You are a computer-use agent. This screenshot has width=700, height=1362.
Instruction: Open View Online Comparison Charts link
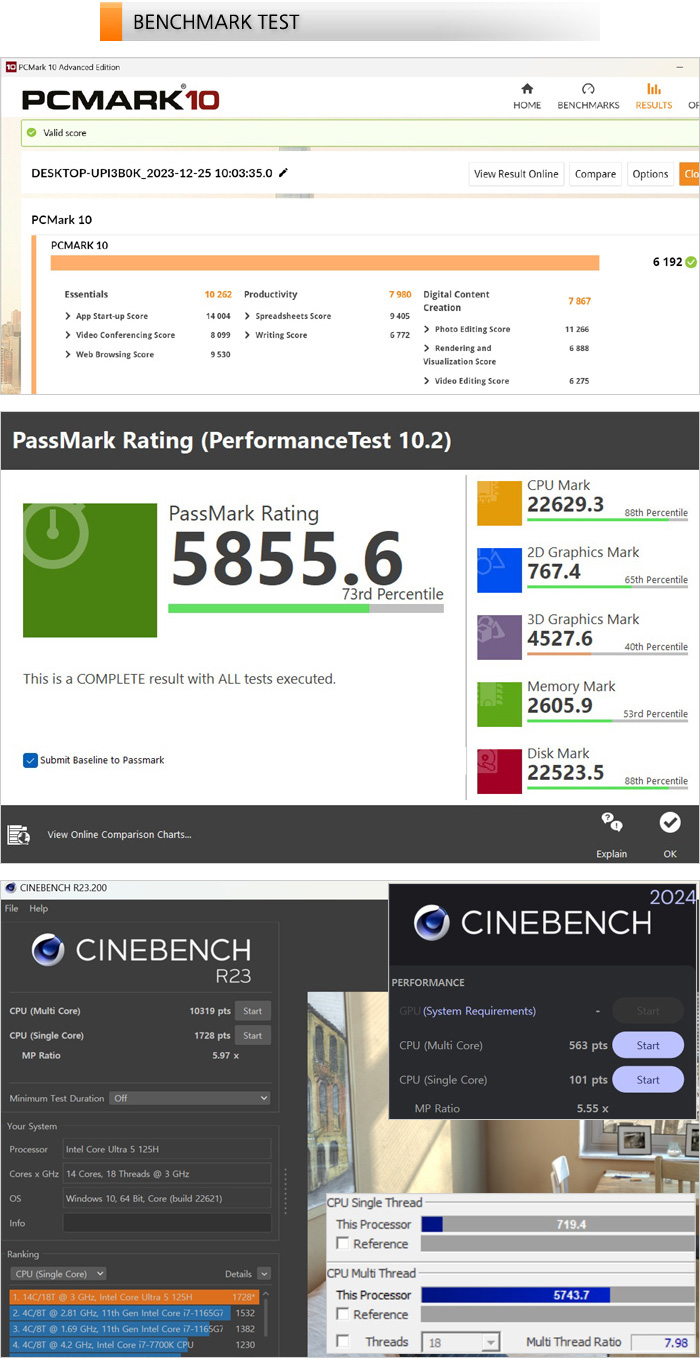coord(119,835)
